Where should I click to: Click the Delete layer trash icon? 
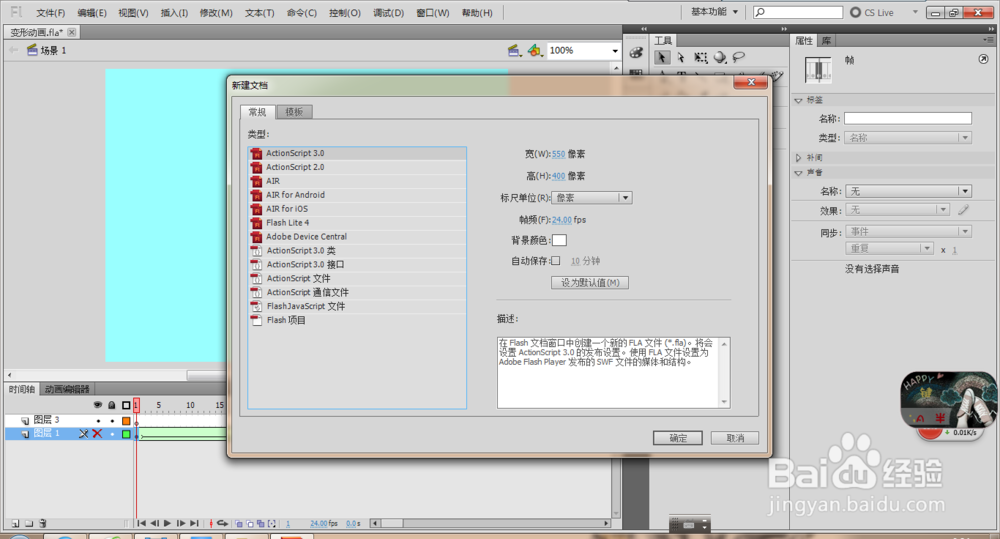[43, 523]
